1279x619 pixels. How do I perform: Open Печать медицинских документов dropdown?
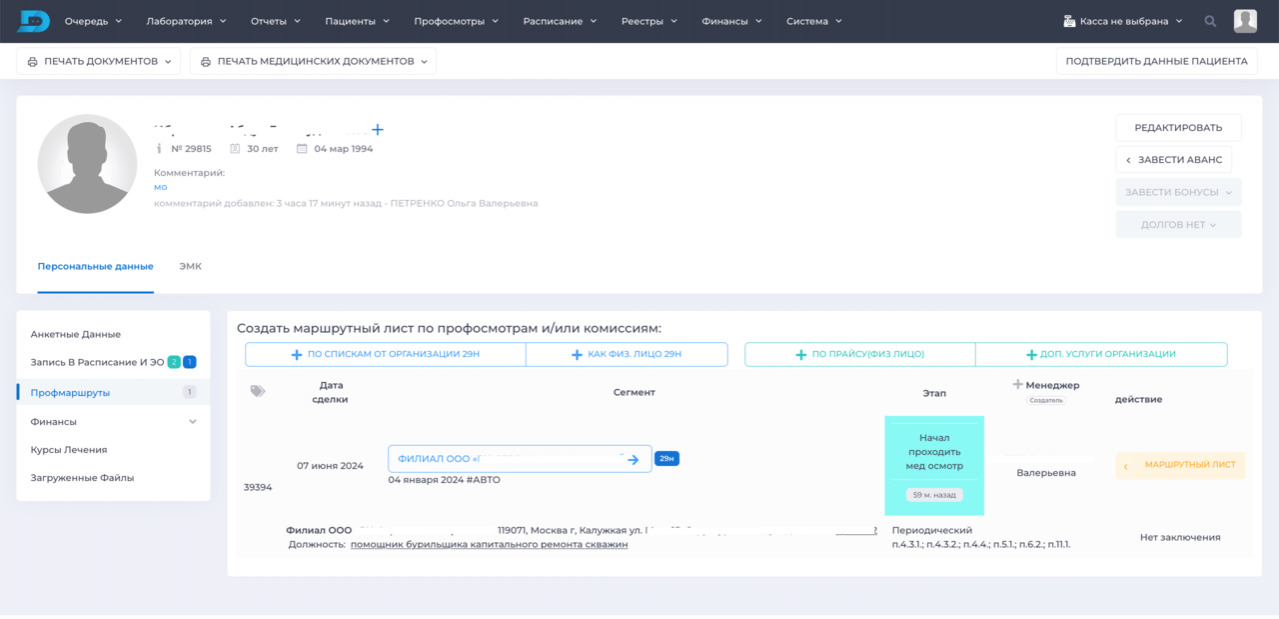coord(313,61)
